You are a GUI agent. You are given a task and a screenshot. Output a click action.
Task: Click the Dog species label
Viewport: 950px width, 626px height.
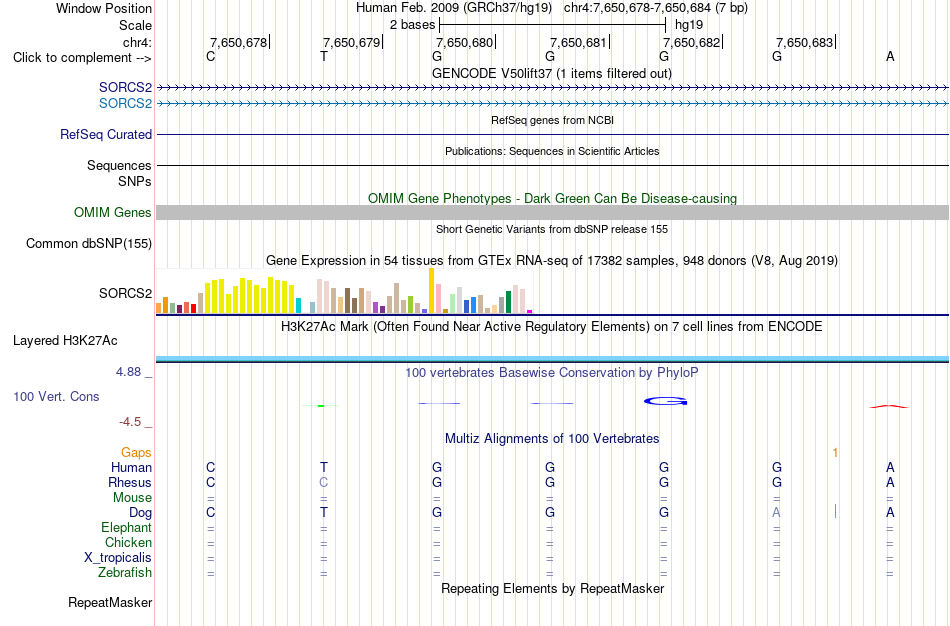[140, 513]
